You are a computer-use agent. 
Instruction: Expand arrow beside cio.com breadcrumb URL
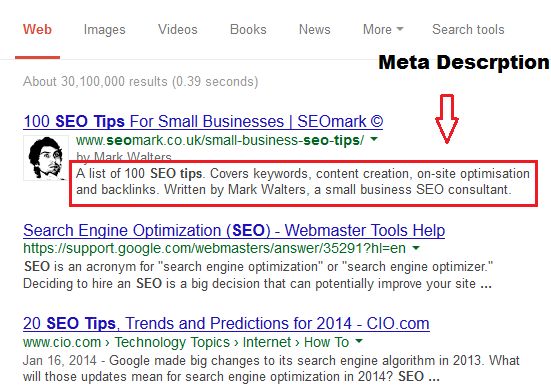[x=359, y=341]
